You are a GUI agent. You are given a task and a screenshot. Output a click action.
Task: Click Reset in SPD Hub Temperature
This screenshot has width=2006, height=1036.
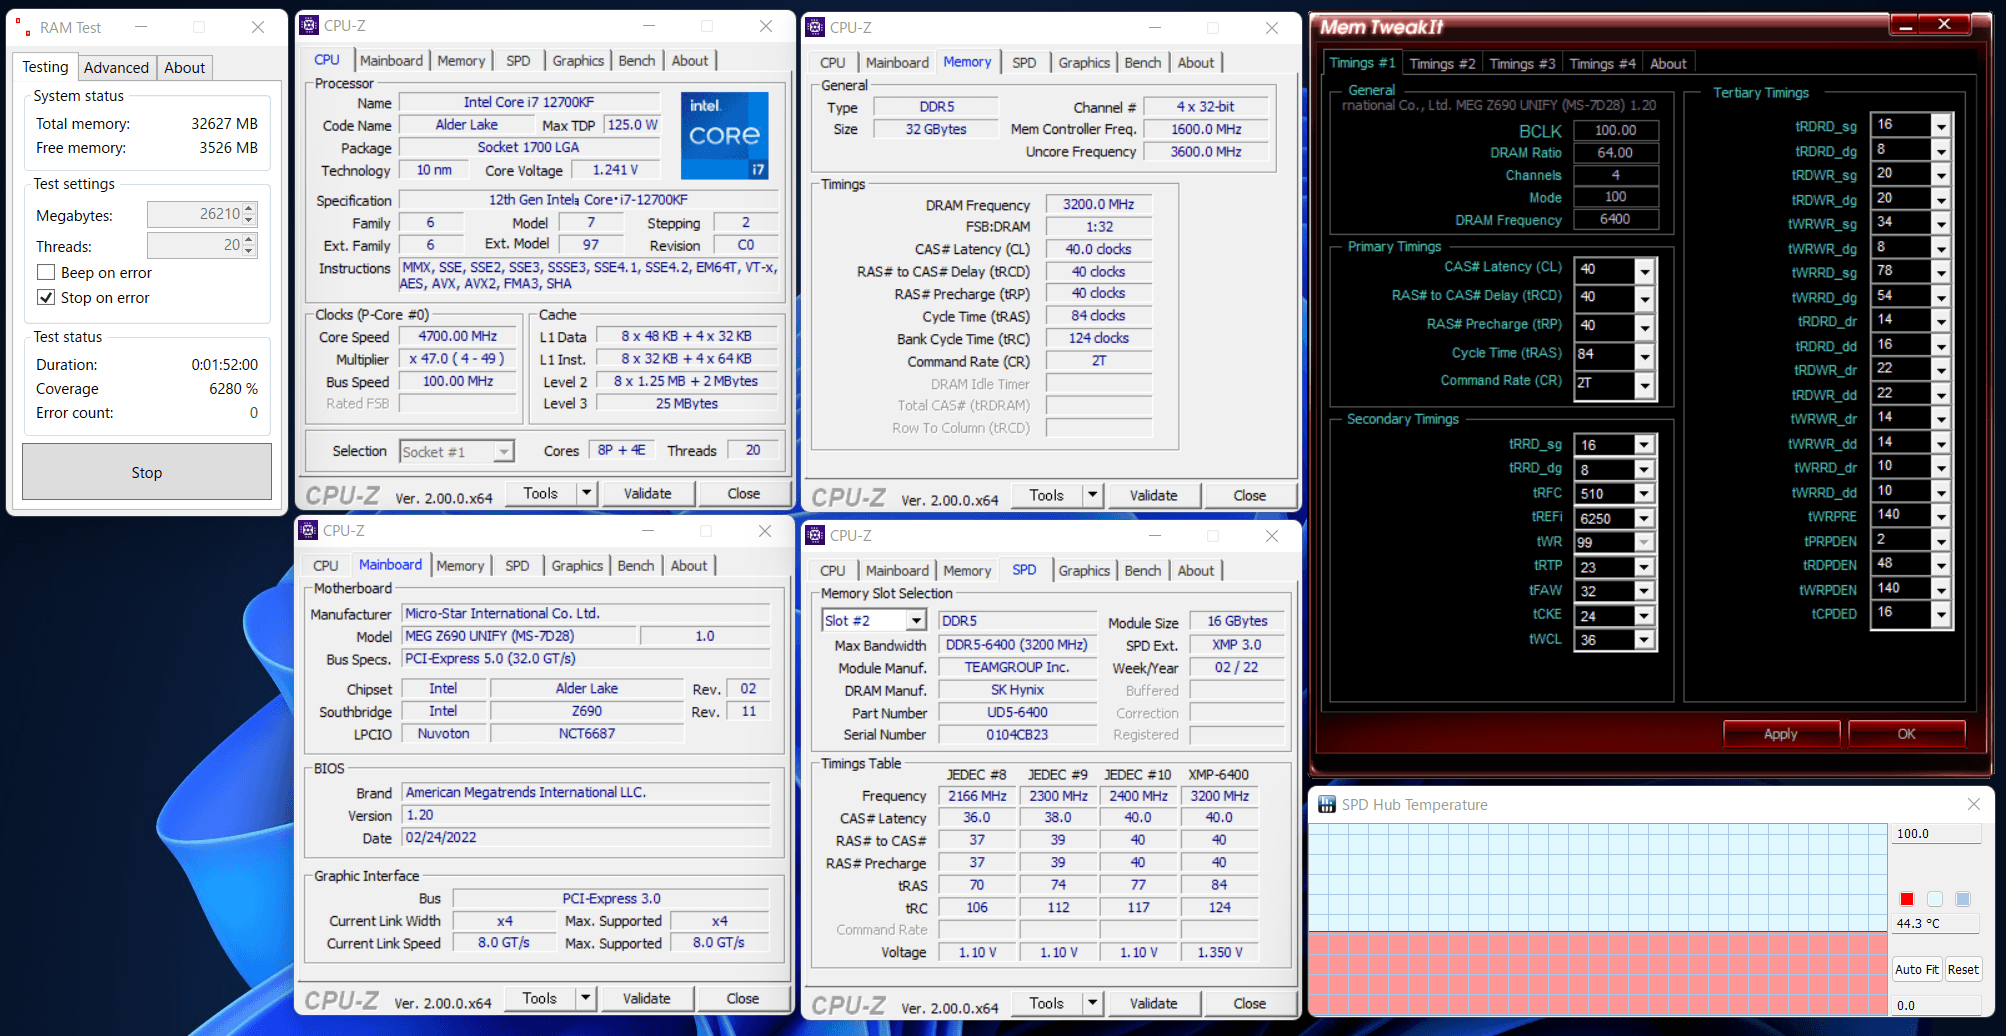[1963, 969]
